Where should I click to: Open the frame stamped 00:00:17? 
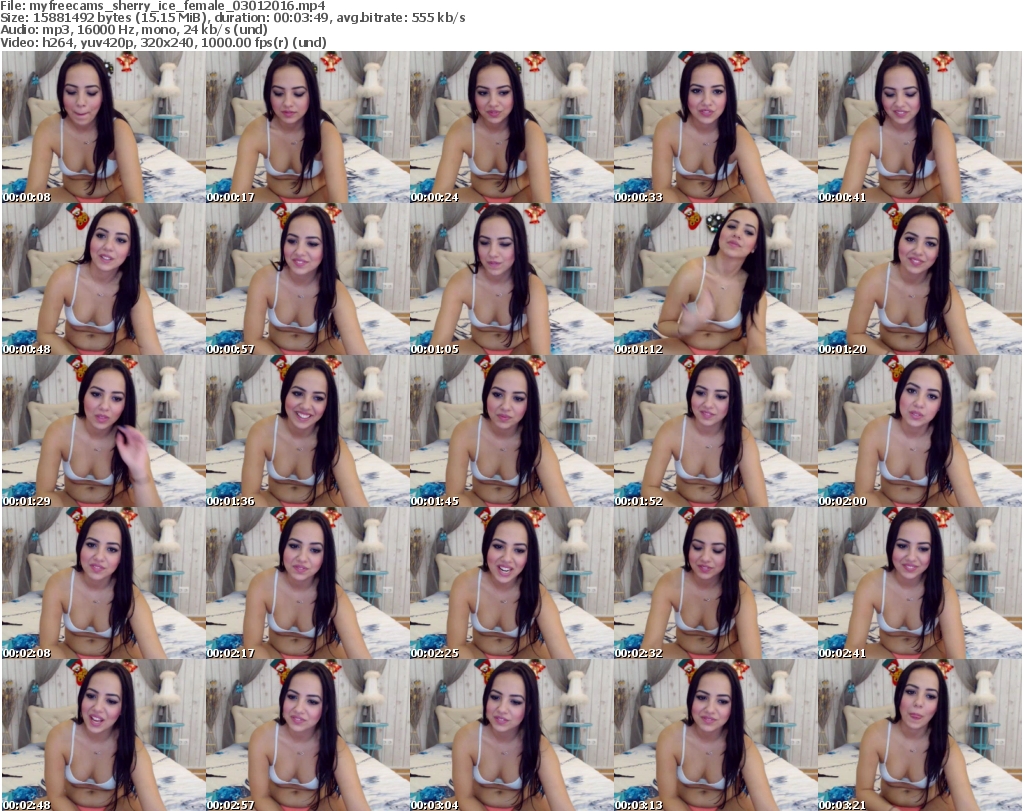(x=308, y=127)
